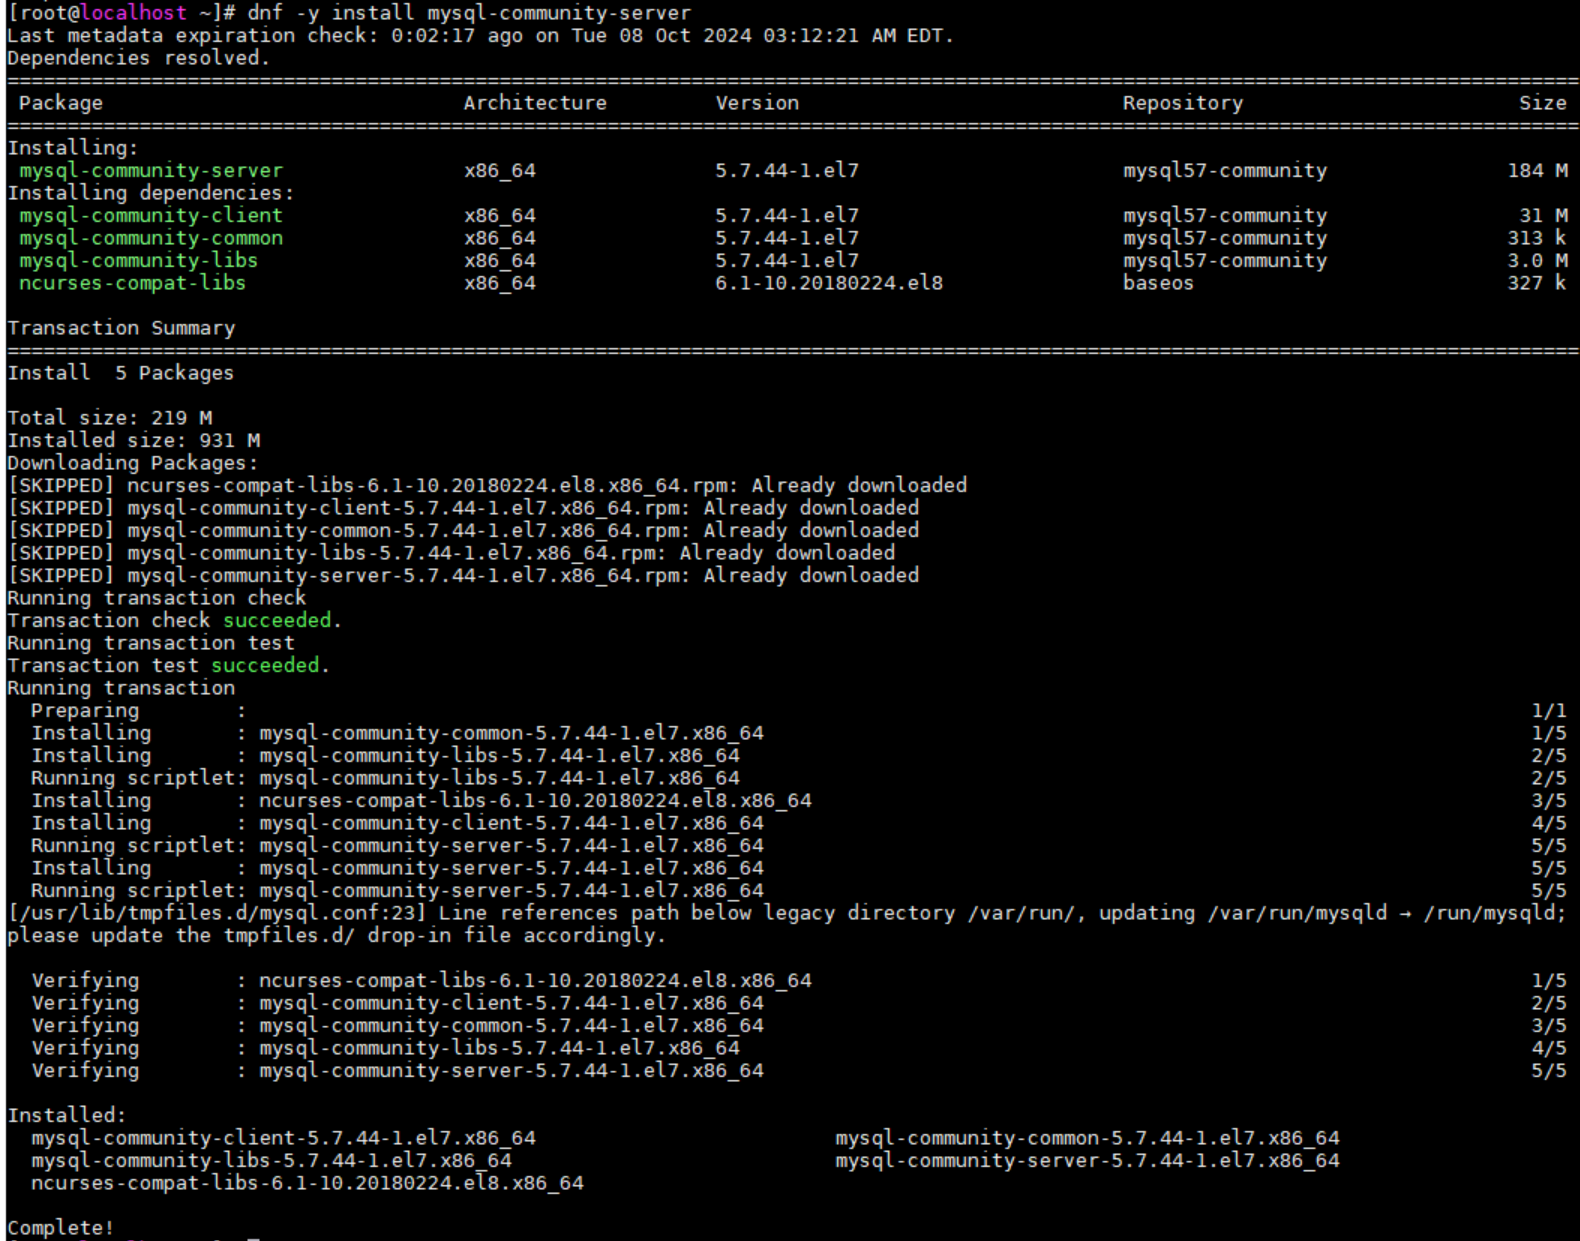Click the 'Size' column header
The height and width of the screenshot is (1241, 1580).
pos(1543,103)
